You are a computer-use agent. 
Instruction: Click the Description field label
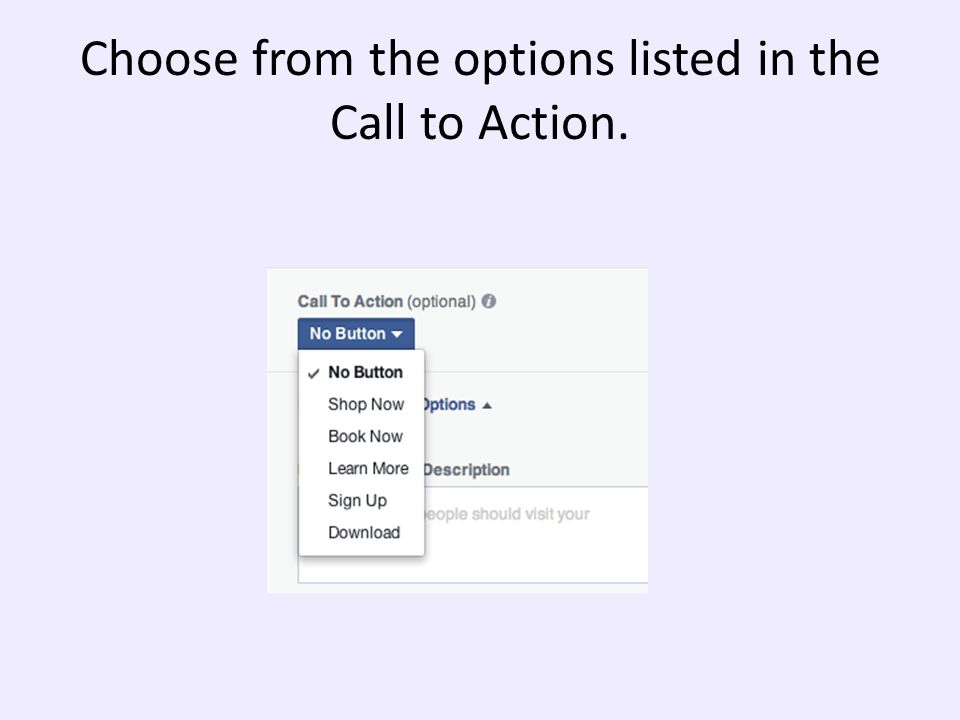(467, 470)
